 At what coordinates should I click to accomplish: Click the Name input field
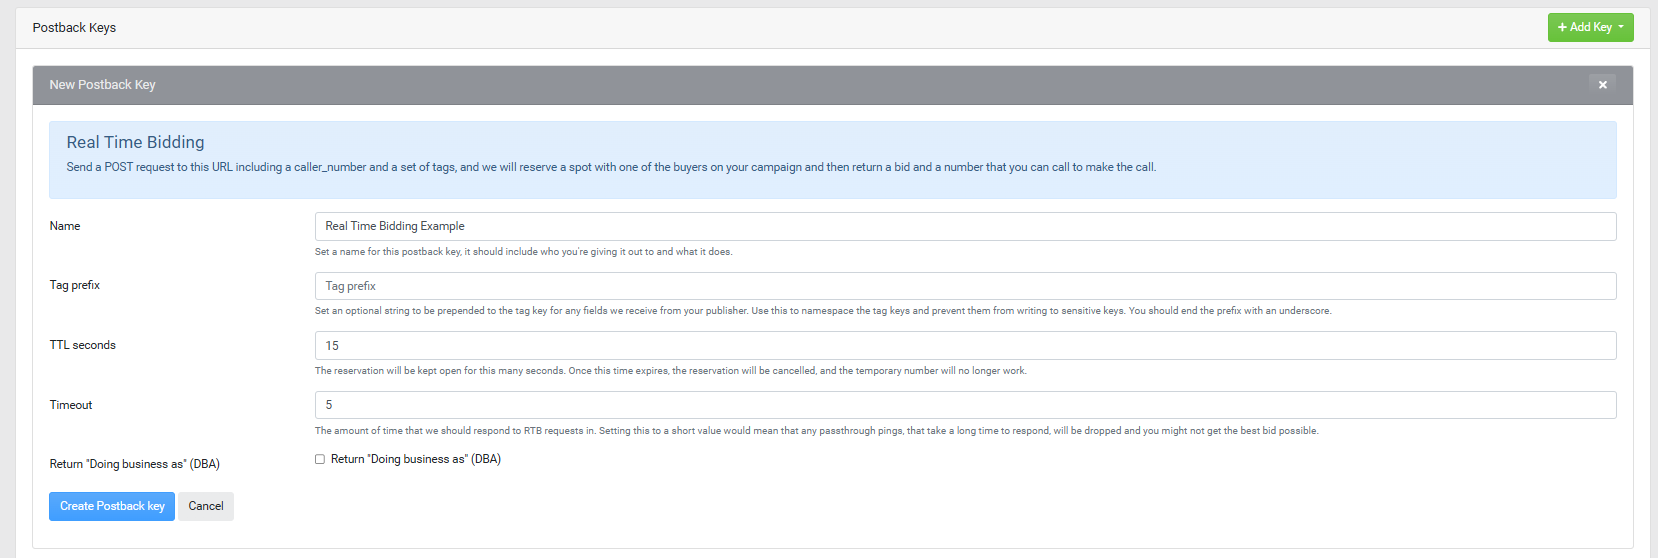964,226
